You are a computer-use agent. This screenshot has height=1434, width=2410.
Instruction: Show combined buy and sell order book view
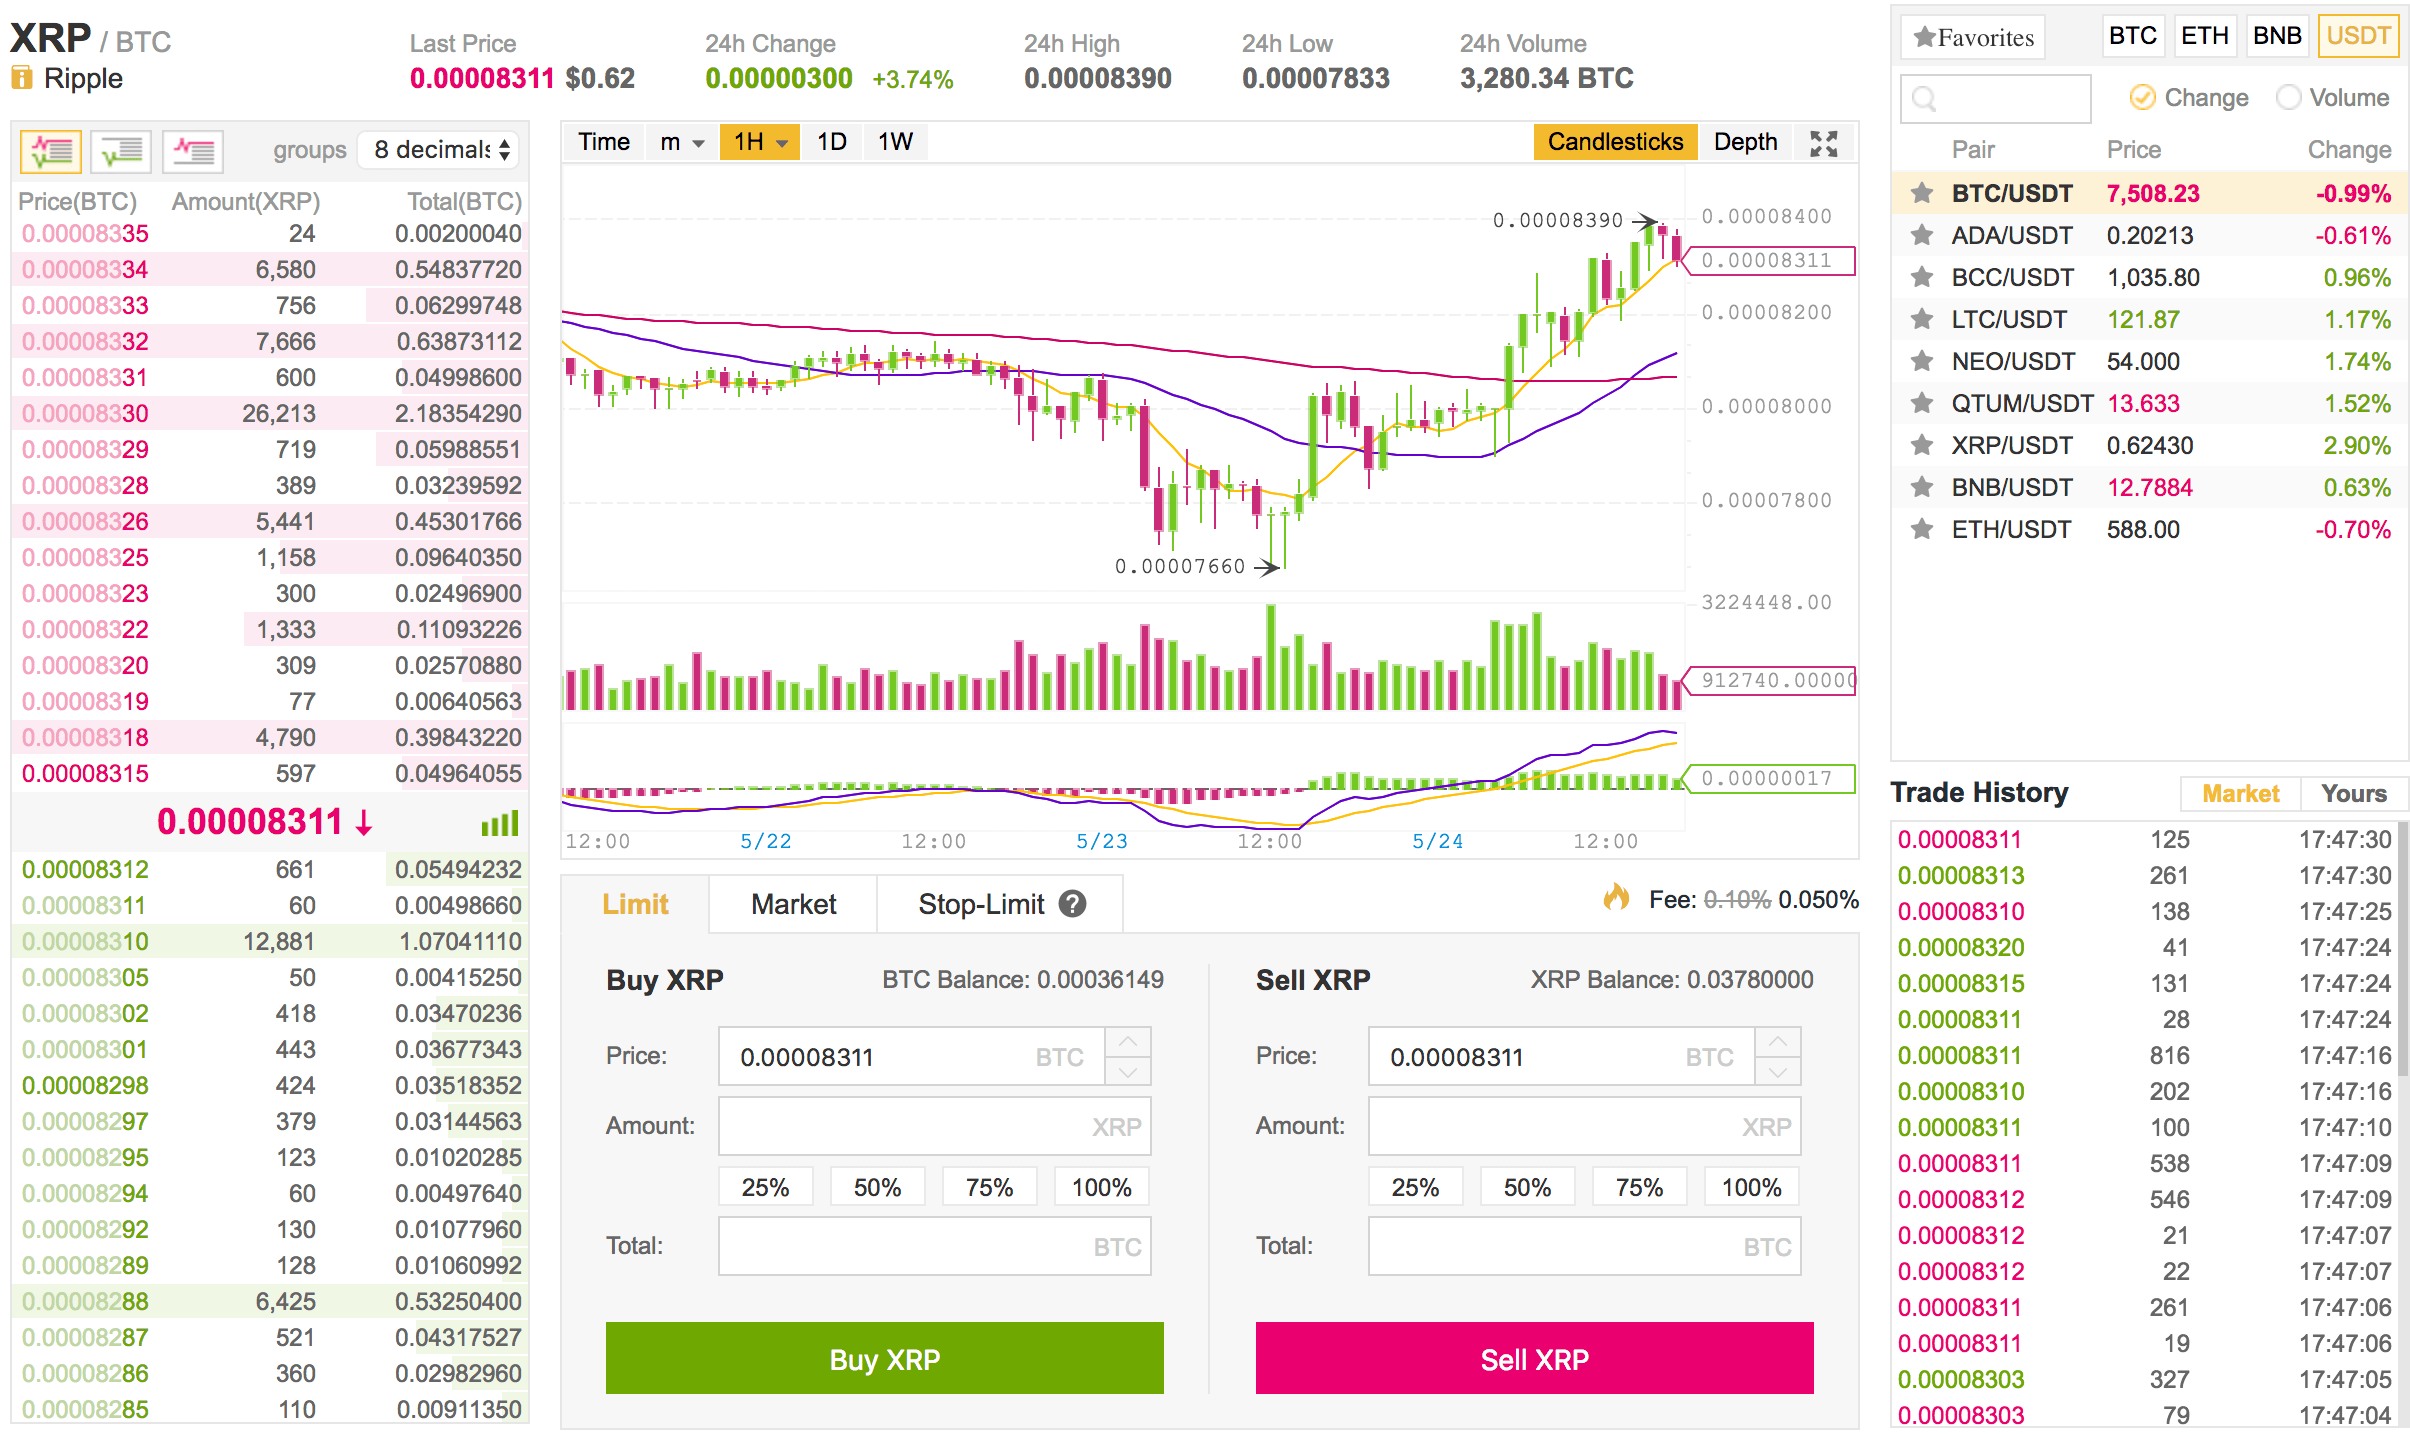pyautogui.click(x=51, y=151)
